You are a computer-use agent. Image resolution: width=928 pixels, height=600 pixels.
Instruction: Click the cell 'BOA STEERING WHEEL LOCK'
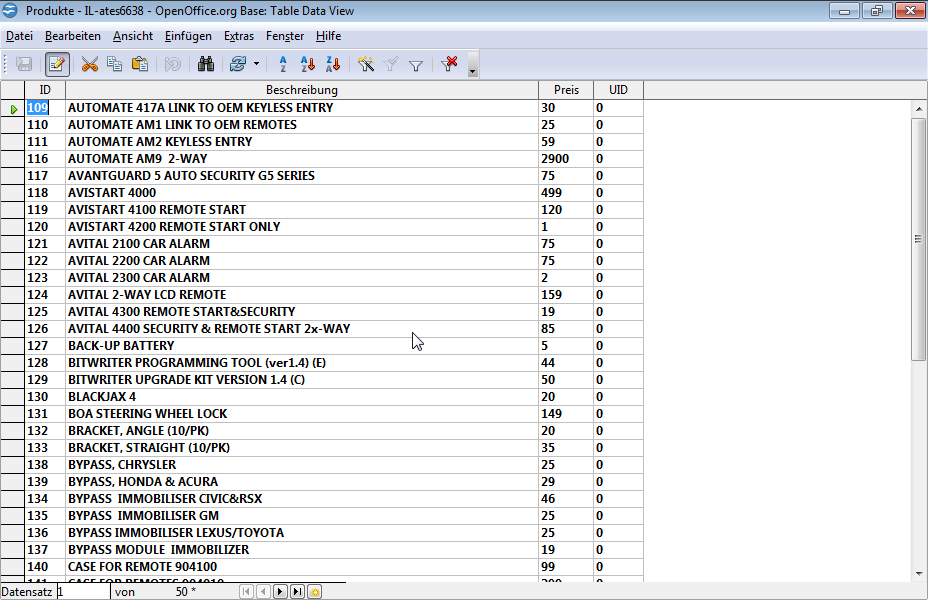tap(302, 414)
